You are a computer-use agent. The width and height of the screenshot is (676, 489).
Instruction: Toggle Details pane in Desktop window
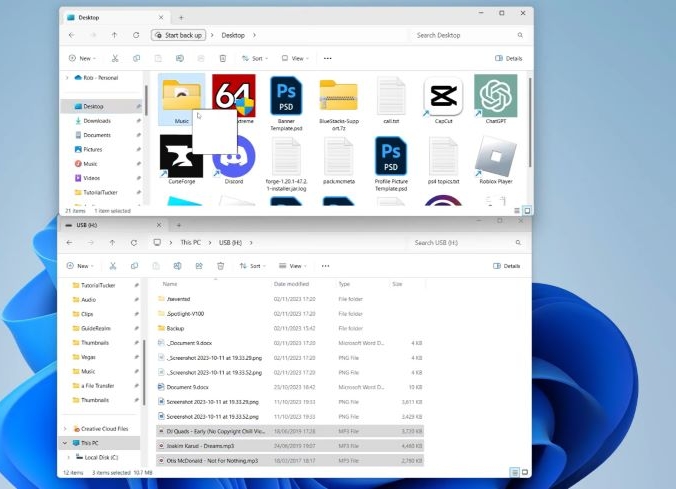coord(509,58)
